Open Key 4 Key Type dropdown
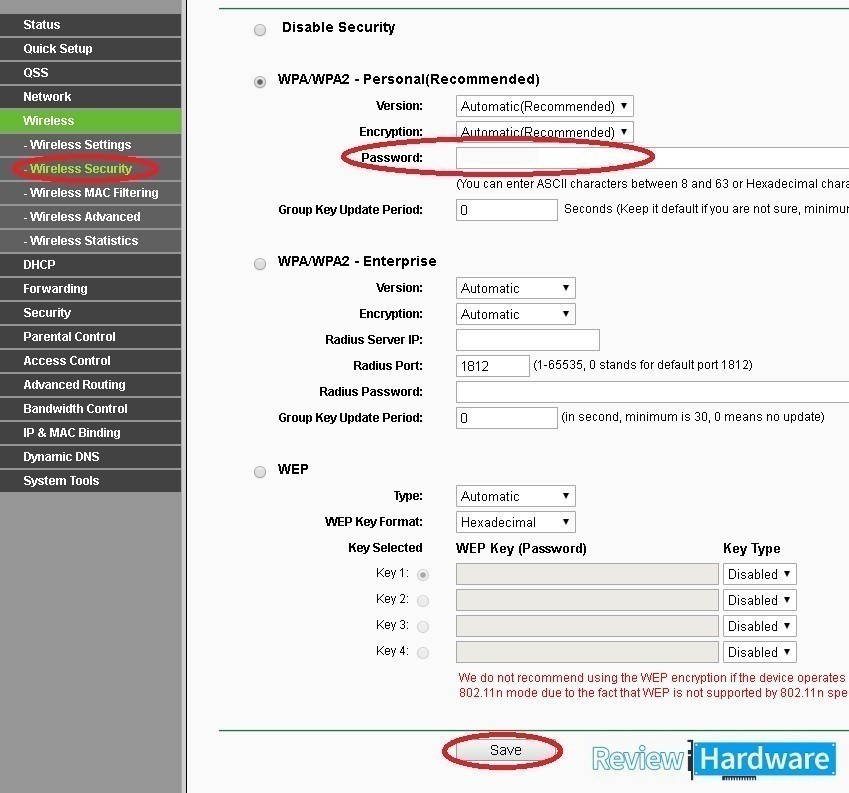 (x=760, y=652)
